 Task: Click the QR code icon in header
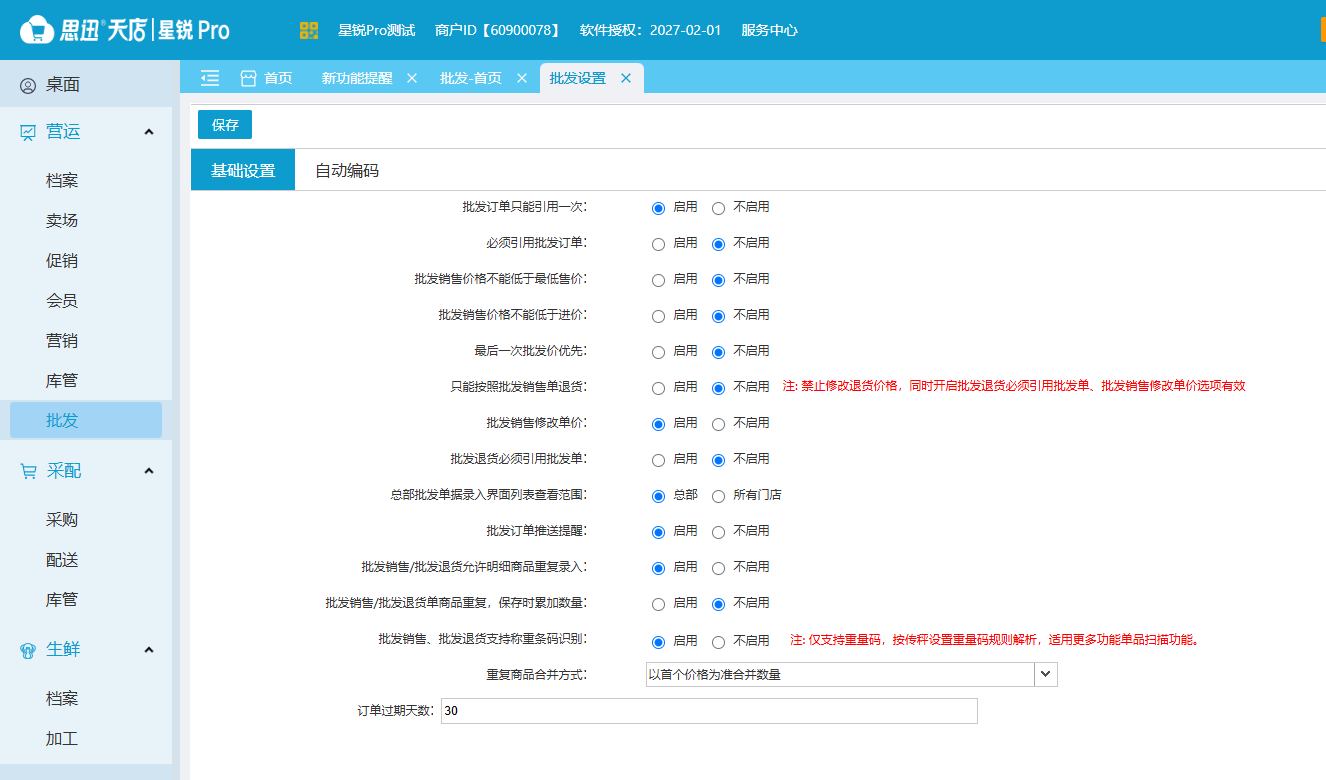(x=309, y=30)
